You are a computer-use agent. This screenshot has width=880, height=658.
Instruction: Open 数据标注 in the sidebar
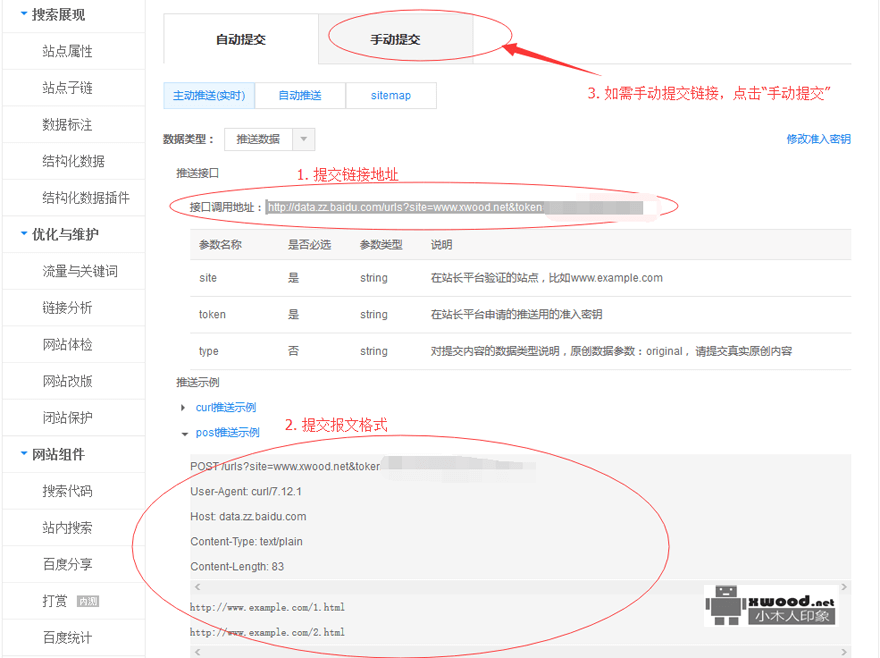pyautogui.click(x=67, y=125)
